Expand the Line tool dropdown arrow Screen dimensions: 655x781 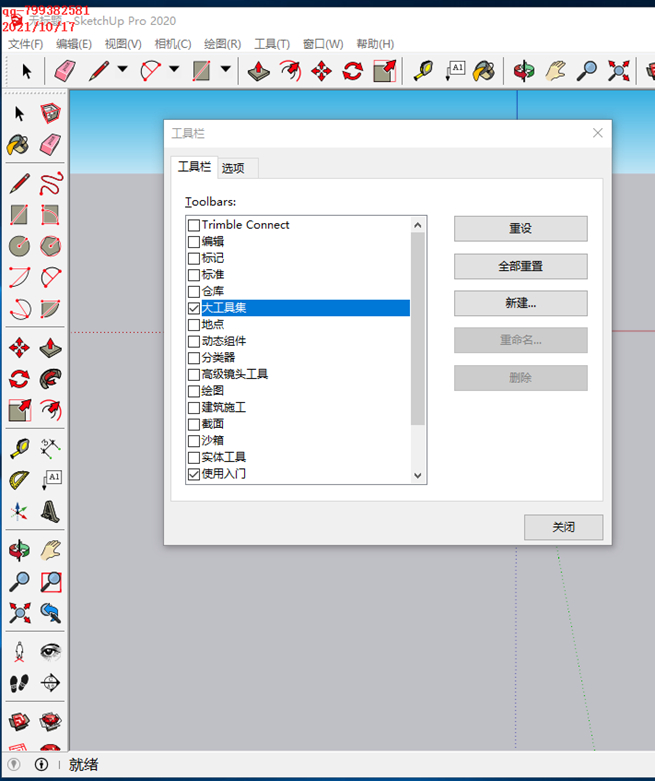[123, 69]
